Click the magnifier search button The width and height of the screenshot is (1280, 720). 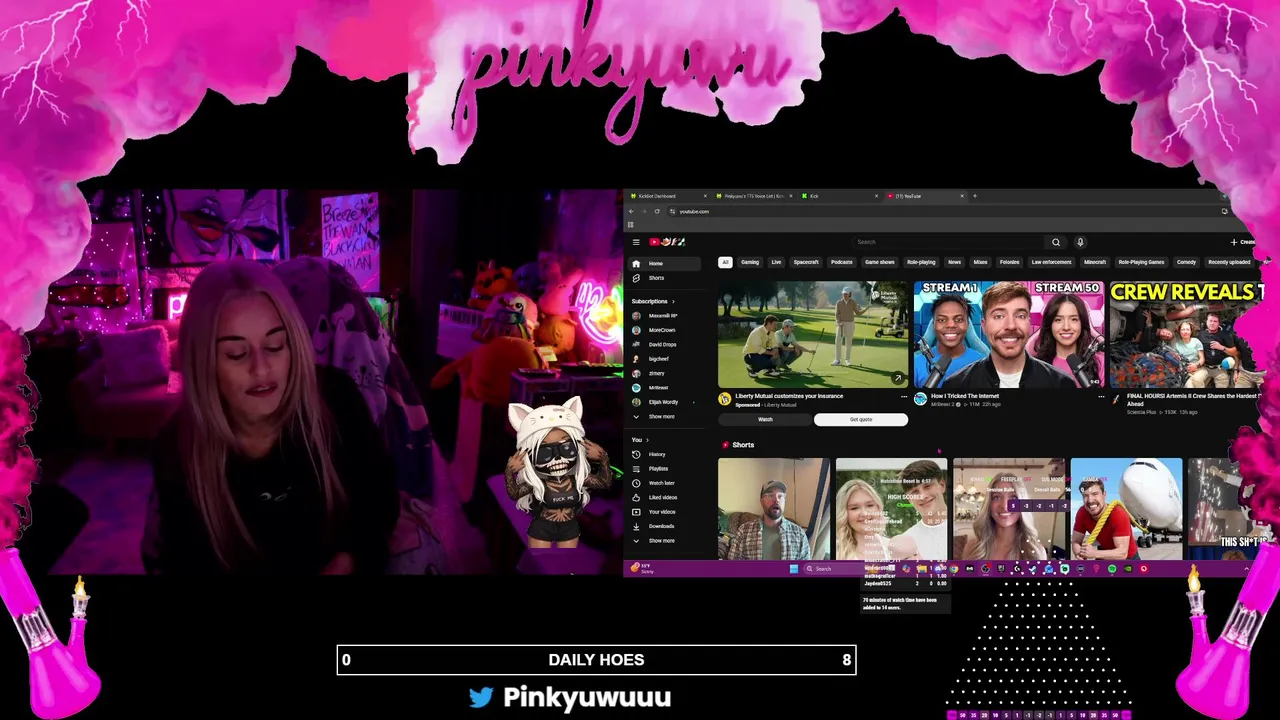tap(1055, 242)
